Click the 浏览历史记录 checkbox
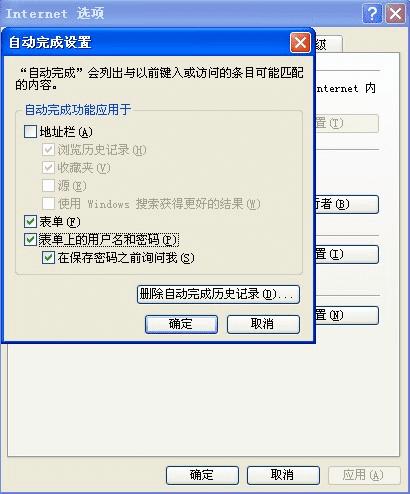The height and width of the screenshot is (494, 410). [48, 150]
